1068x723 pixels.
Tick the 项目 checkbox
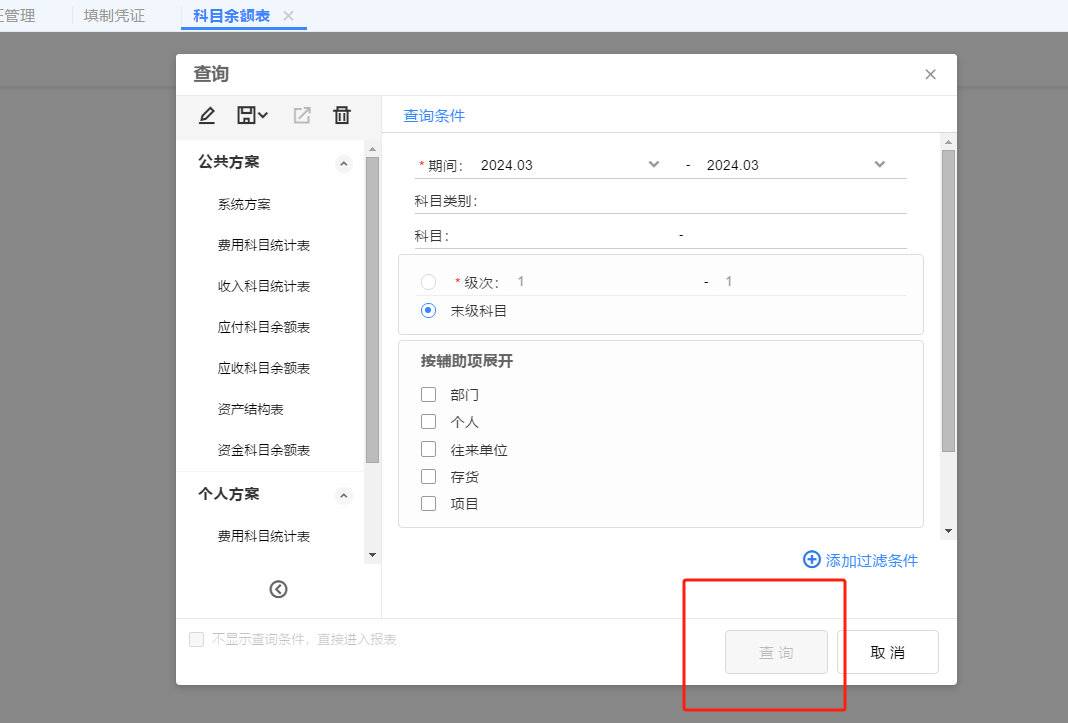428,504
